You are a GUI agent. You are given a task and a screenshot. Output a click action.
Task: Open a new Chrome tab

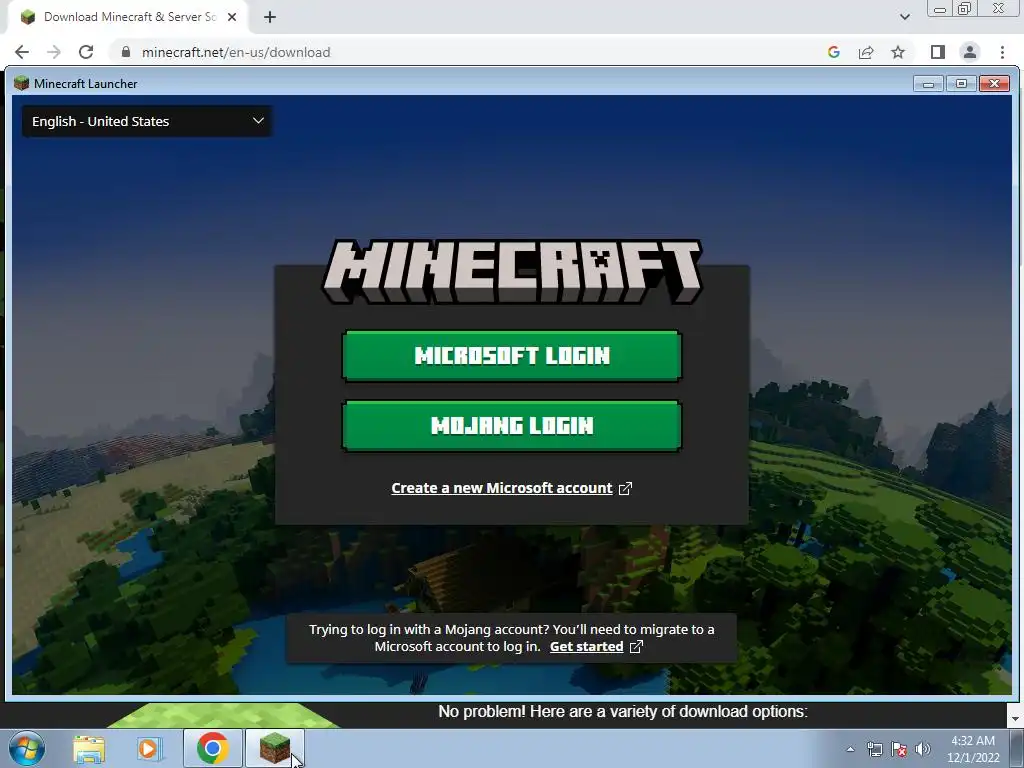coord(270,17)
